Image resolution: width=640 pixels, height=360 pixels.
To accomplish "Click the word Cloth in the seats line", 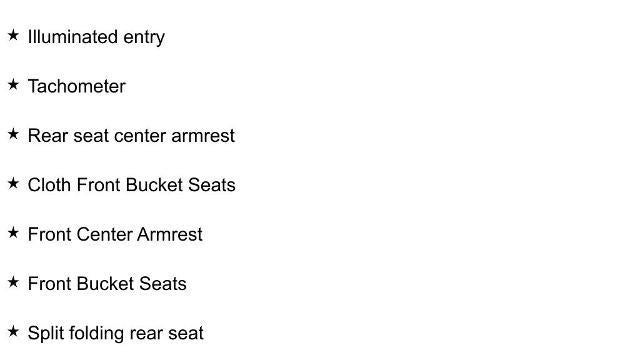I will coord(49,185).
